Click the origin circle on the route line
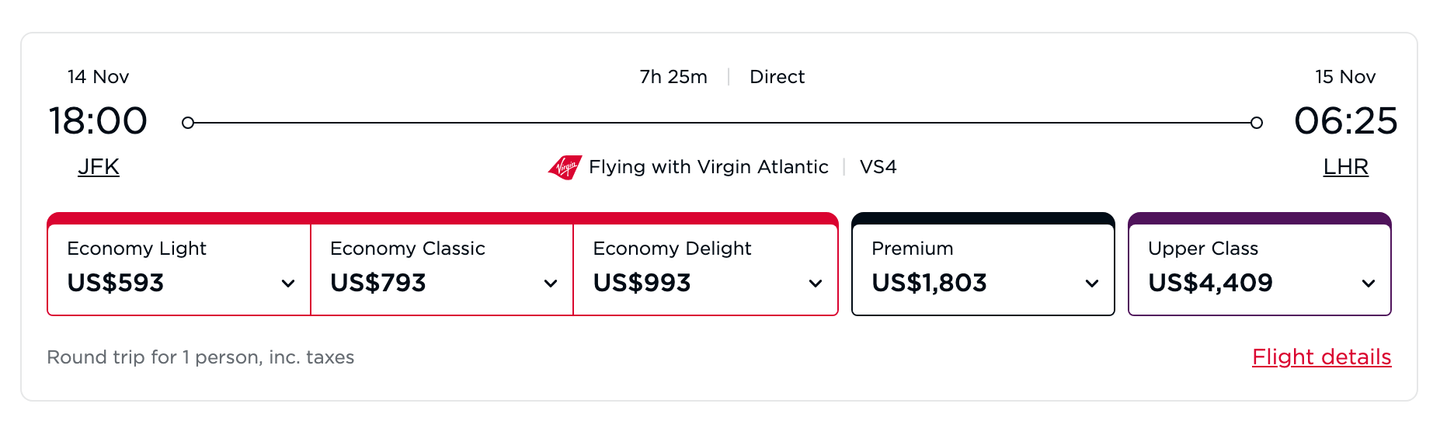 point(188,123)
